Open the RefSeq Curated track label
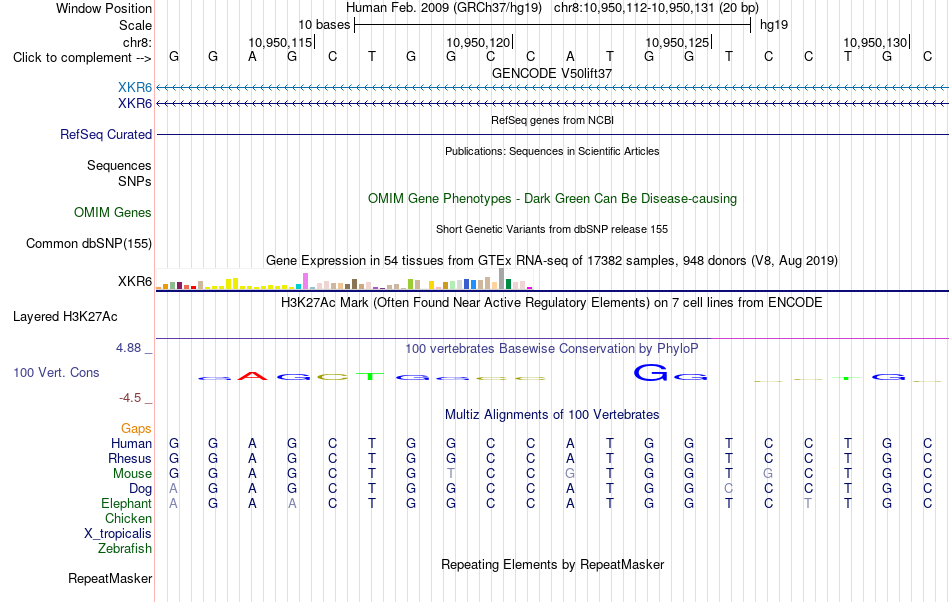This screenshot has height=602, width=950. pos(106,134)
